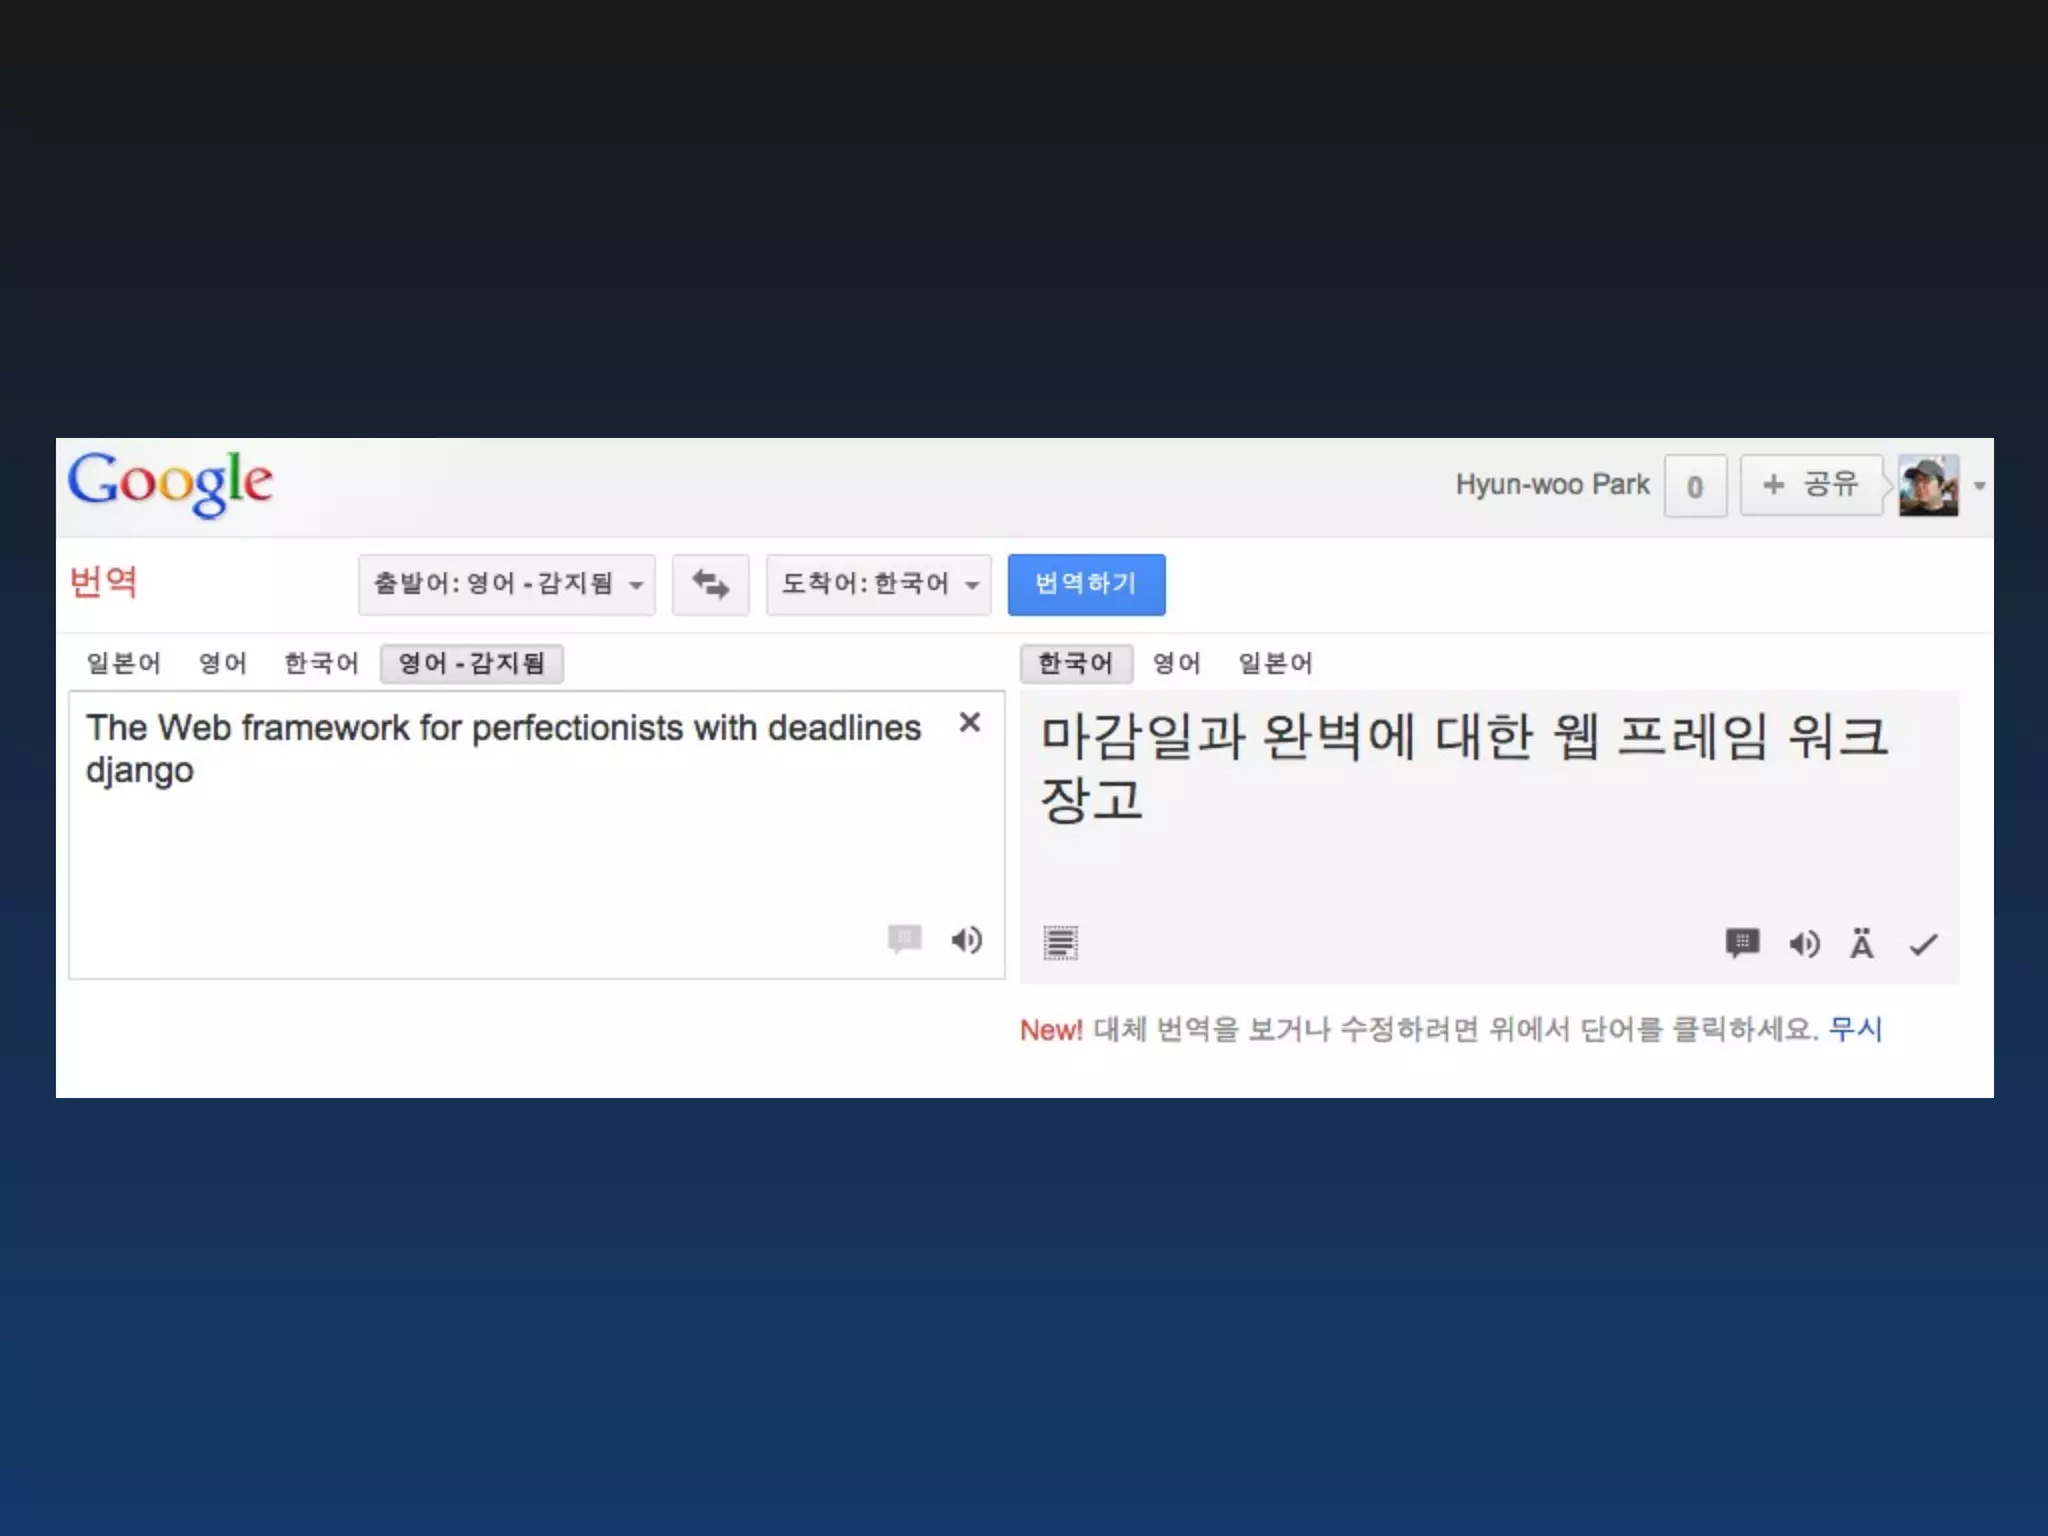Switch the source language to 일본어 tab

[123, 663]
